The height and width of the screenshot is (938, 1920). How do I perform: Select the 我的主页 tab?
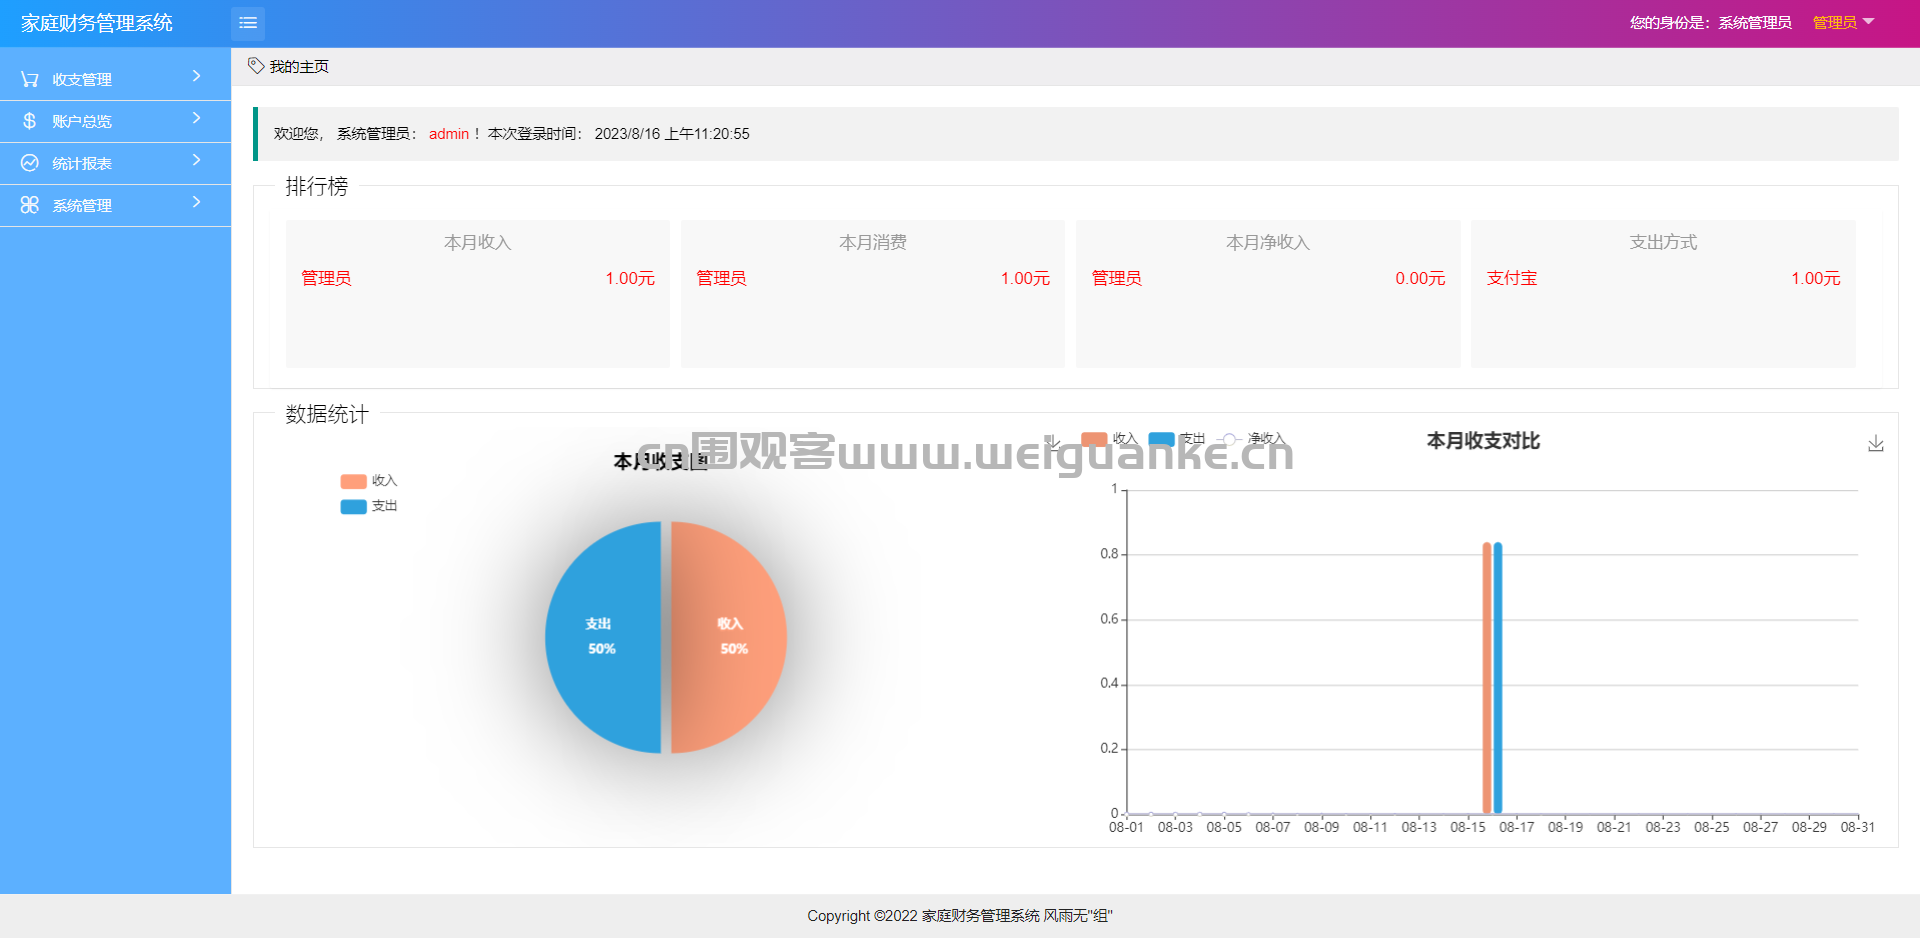point(289,66)
